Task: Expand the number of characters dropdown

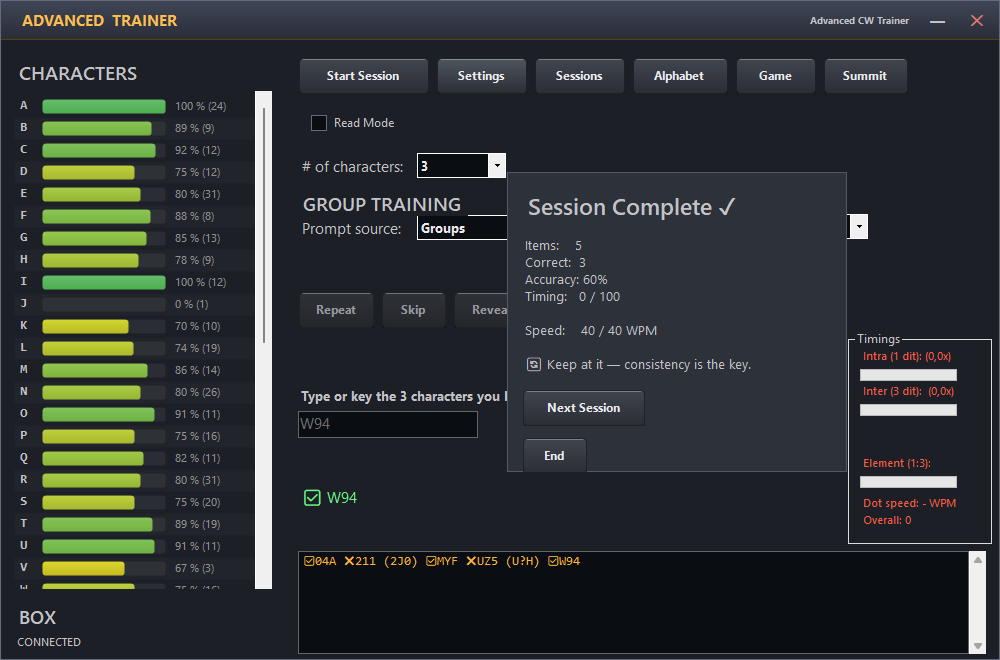Action: tap(497, 166)
